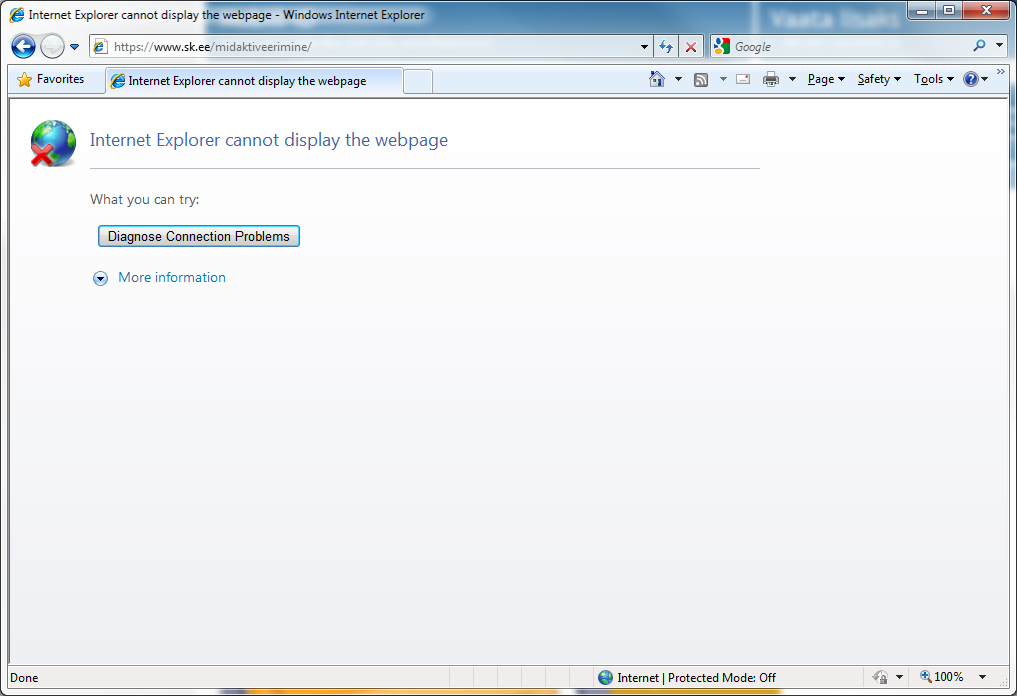Viewport: 1017px width, 696px height.
Task: Refresh the page with the refresh icon
Action: 666,47
